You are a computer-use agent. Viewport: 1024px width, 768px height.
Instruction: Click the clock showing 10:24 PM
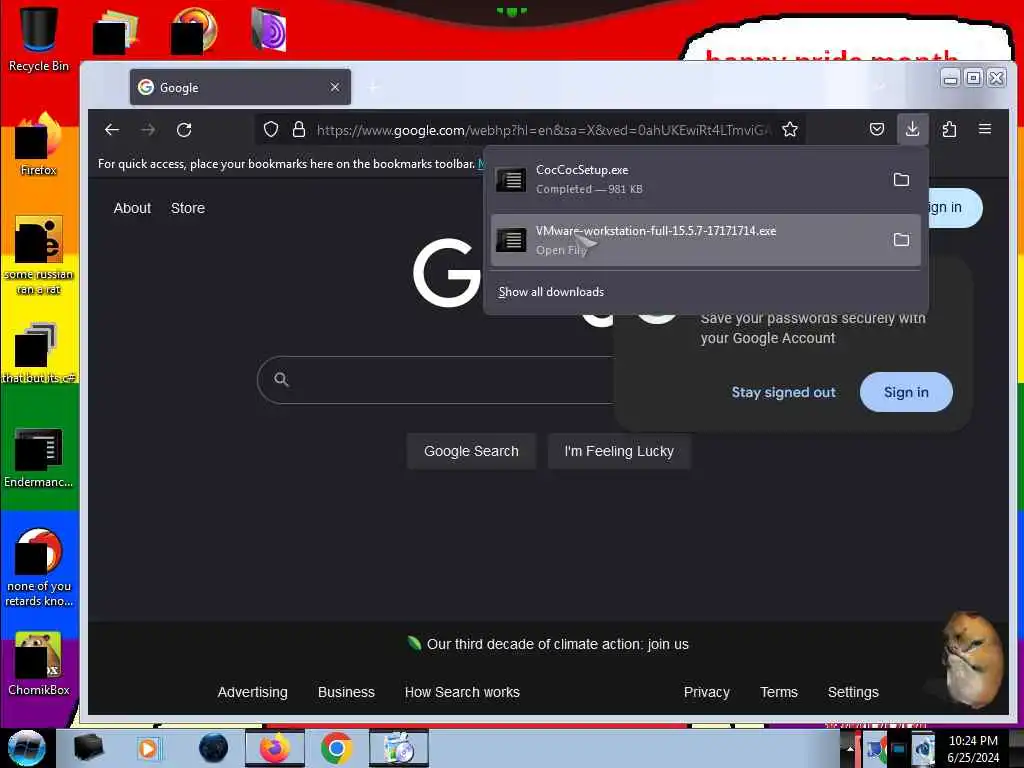coord(973,749)
